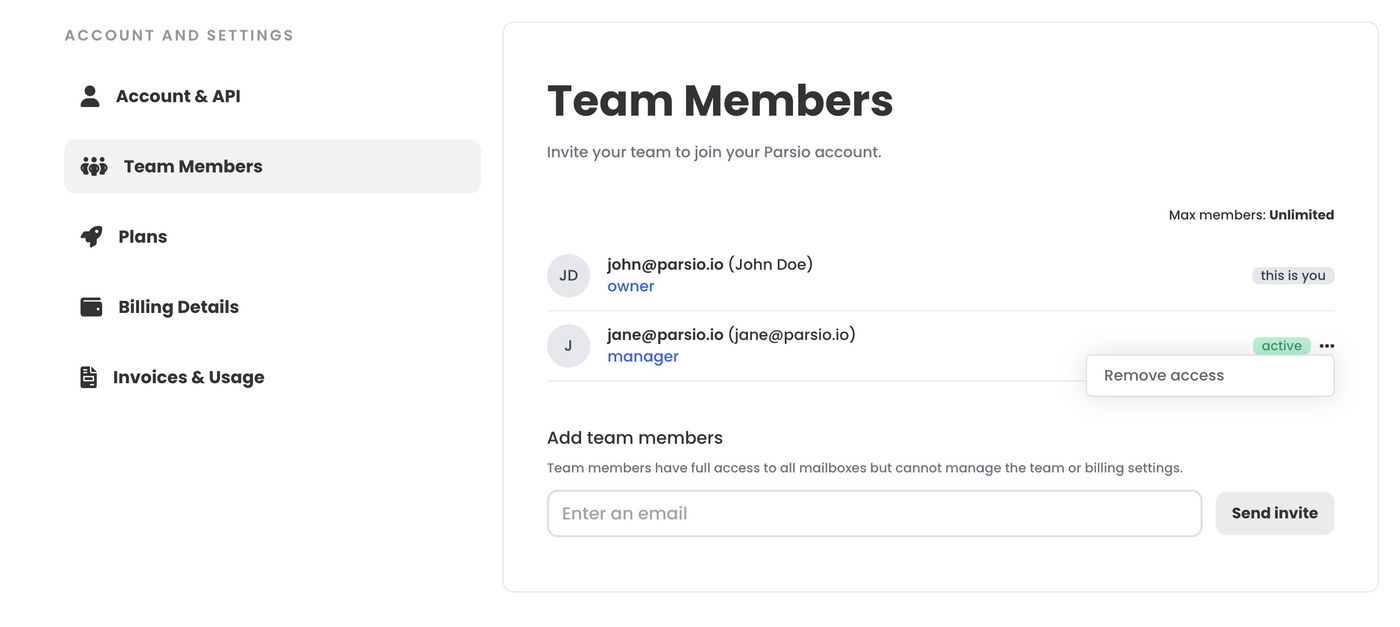The image size is (1400, 627).
Task: Click the owner role link for John
Action: (630, 287)
